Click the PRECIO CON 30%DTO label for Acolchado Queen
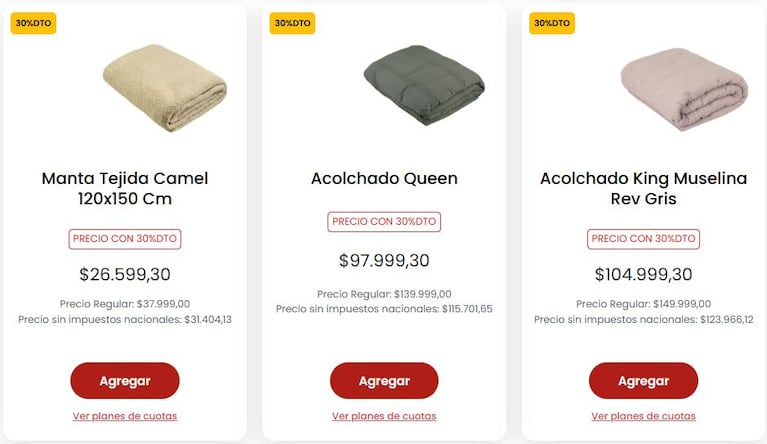Screen dimensions: 767x444 (x=384, y=222)
